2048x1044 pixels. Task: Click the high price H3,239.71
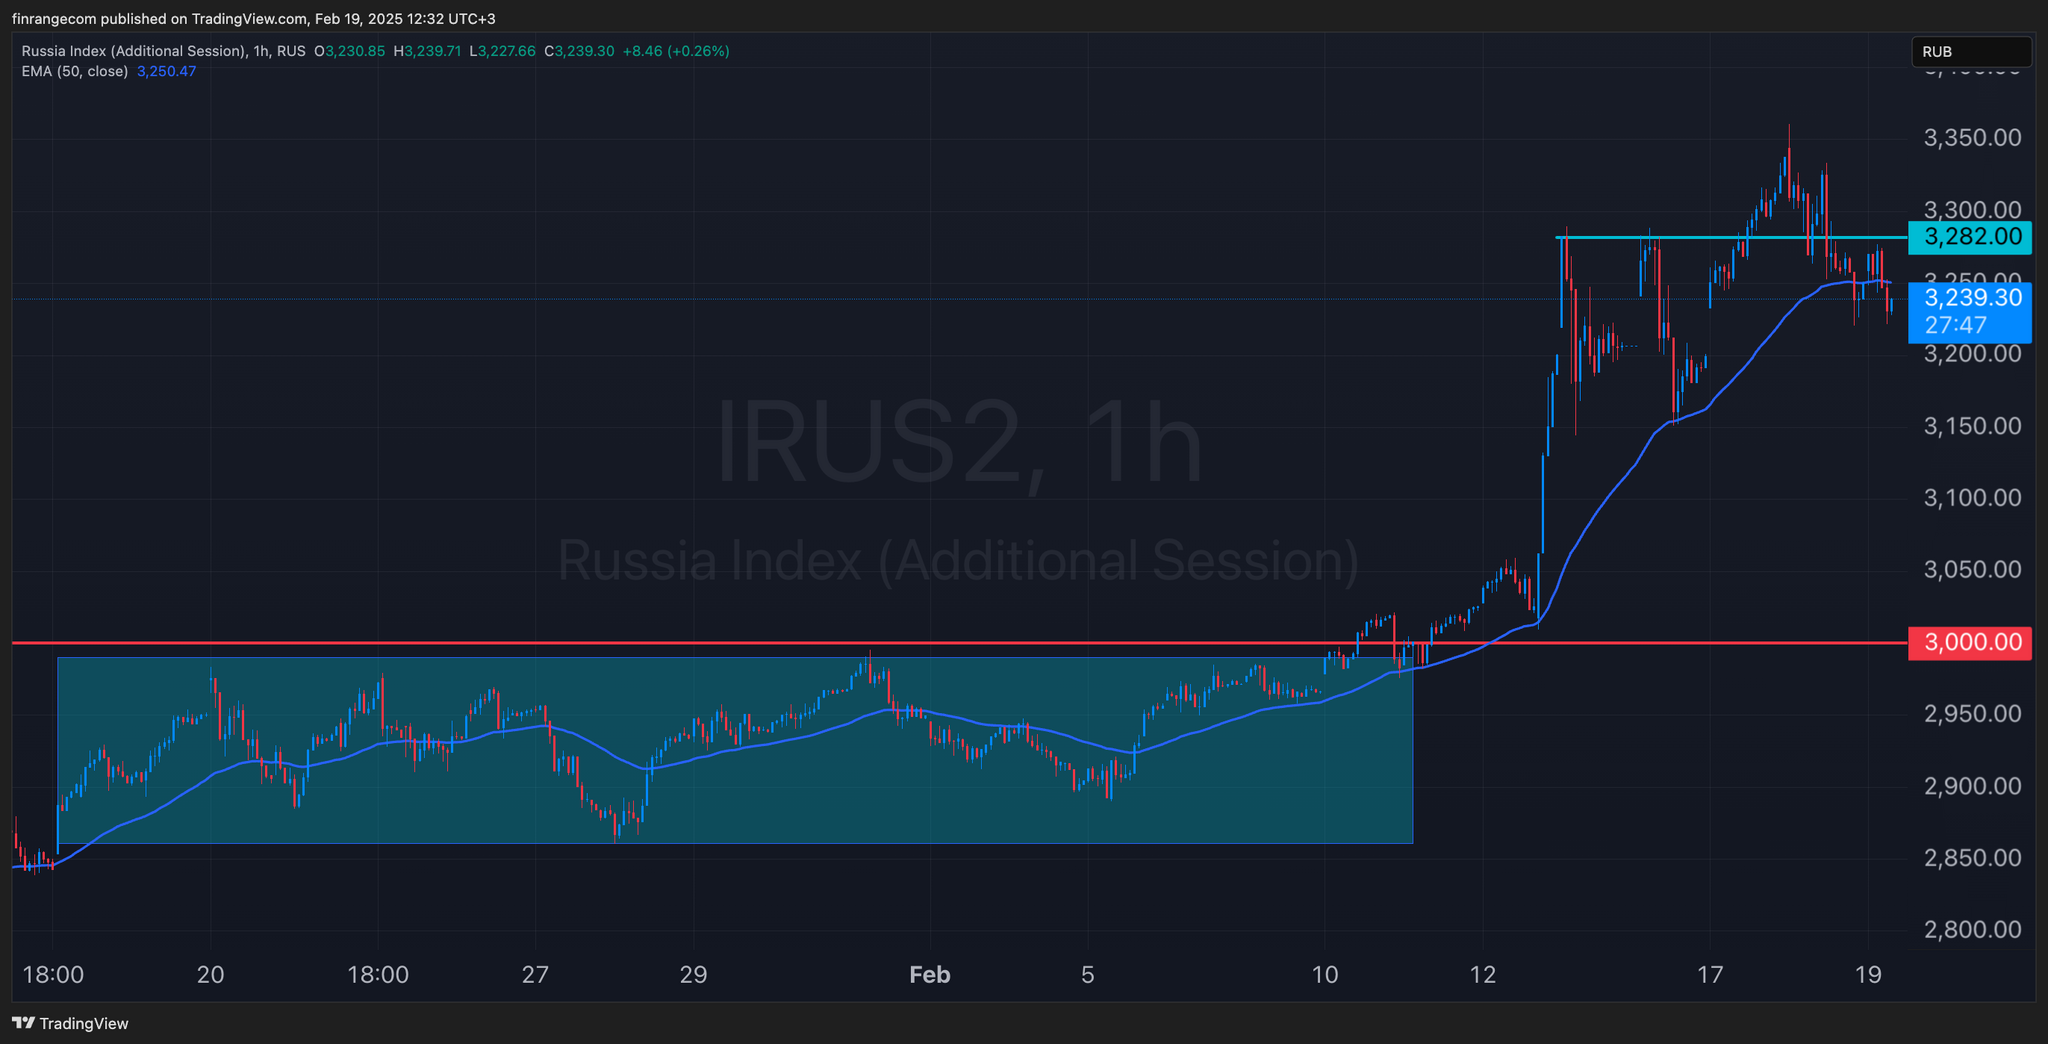(x=427, y=51)
